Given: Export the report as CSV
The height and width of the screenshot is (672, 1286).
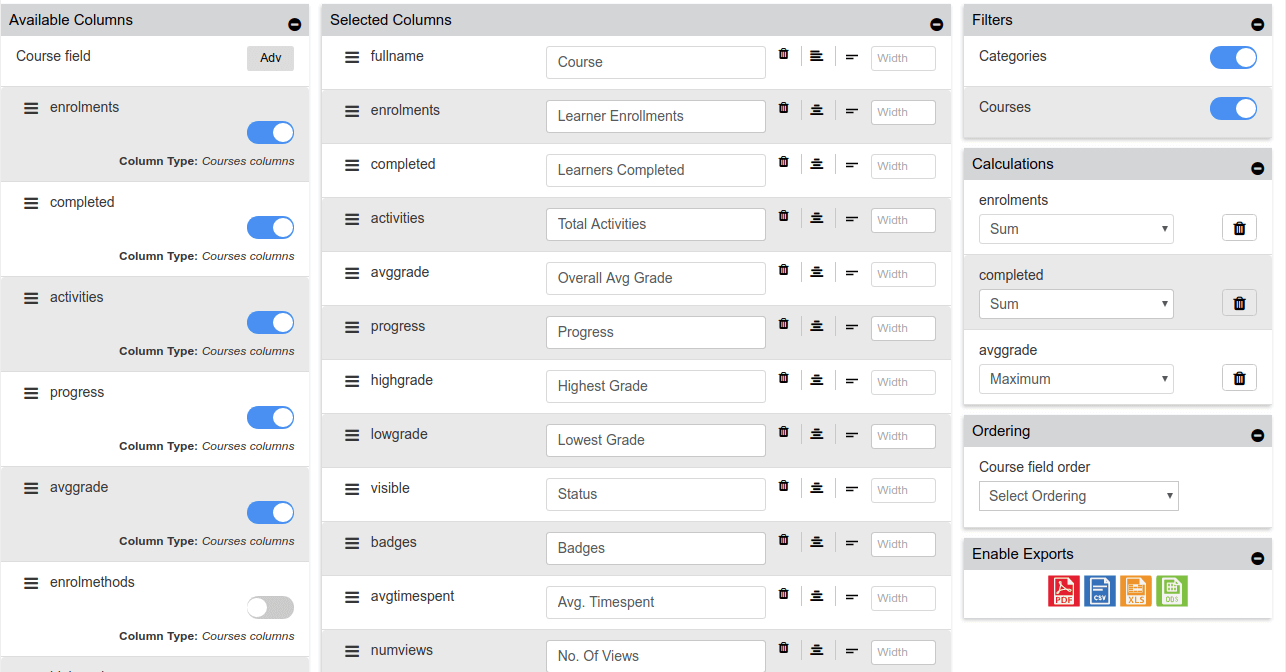Looking at the screenshot, I should coord(1099,591).
